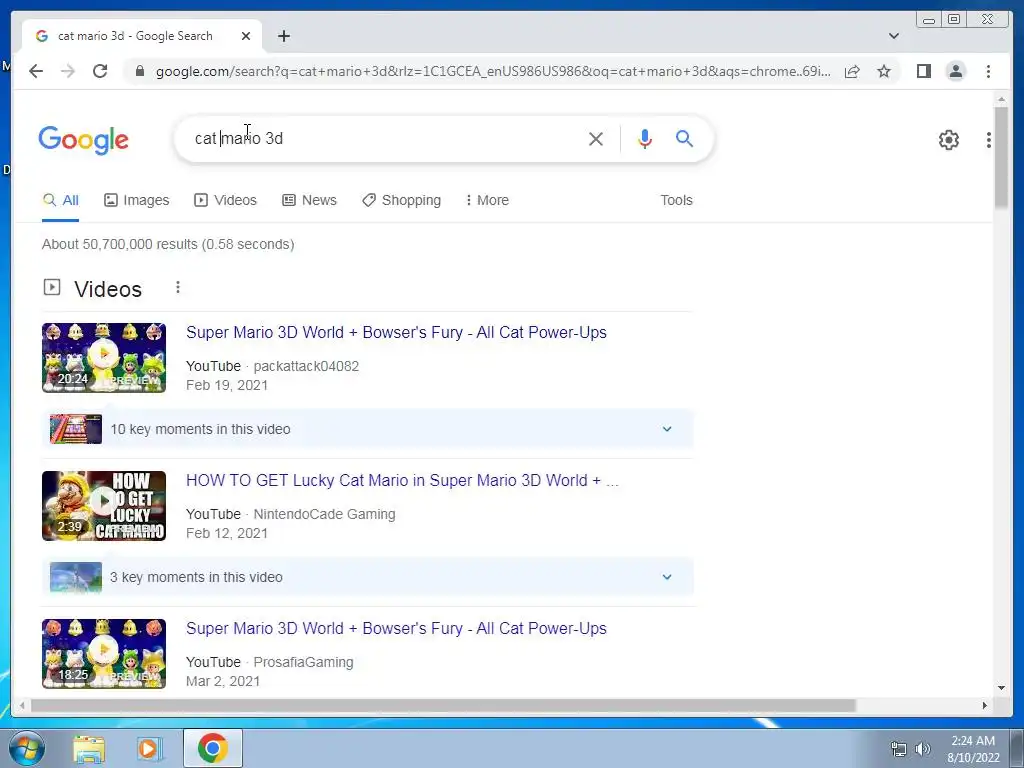
Task: Open a new tab with the plus button
Action: (283, 36)
